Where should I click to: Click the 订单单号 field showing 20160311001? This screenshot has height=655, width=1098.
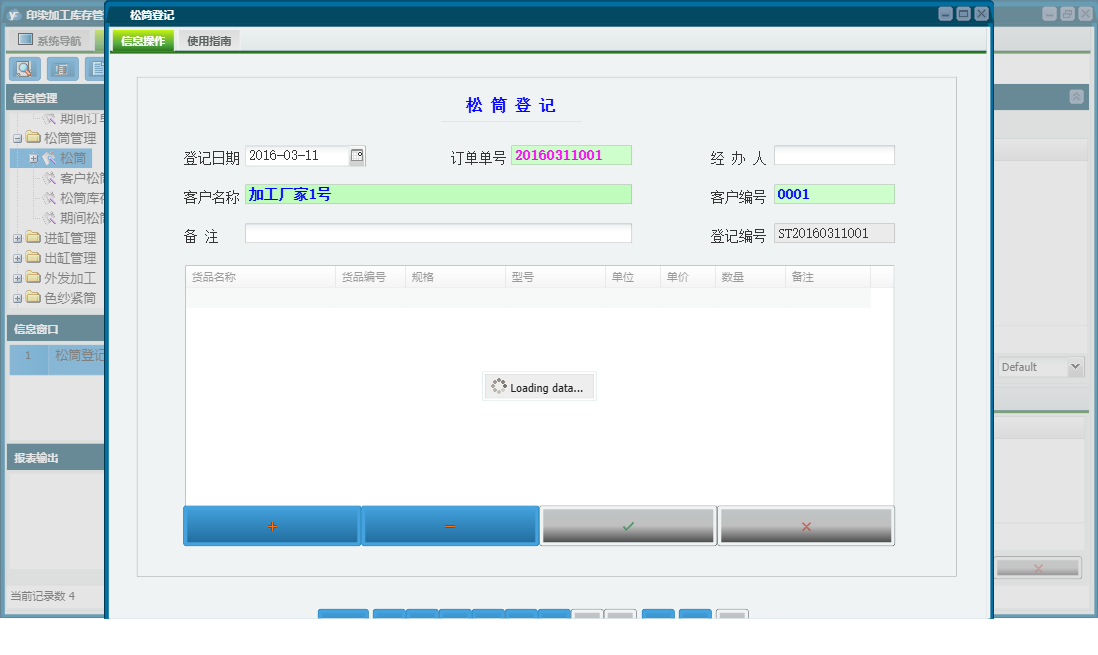click(571, 155)
